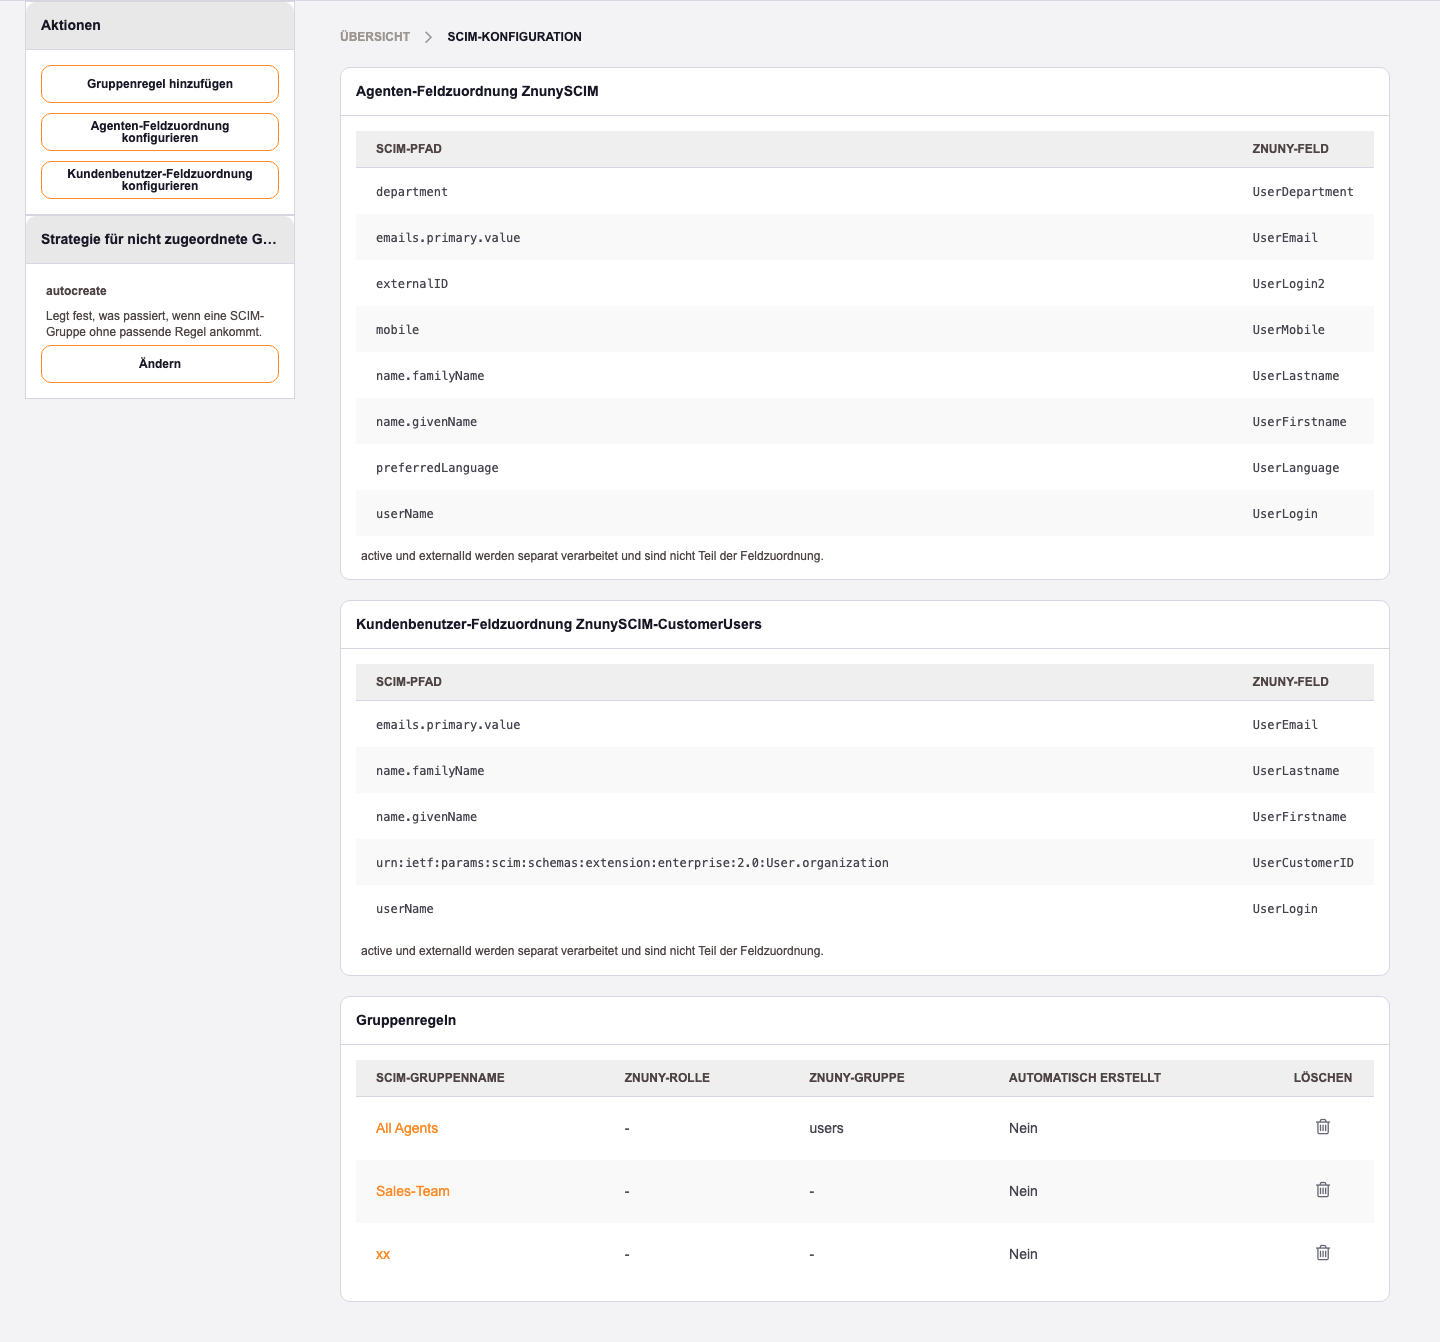The width and height of the screenshot is (1440, 1342).
Task: Open the Sales-Team group link
Action: (413, 1191)
